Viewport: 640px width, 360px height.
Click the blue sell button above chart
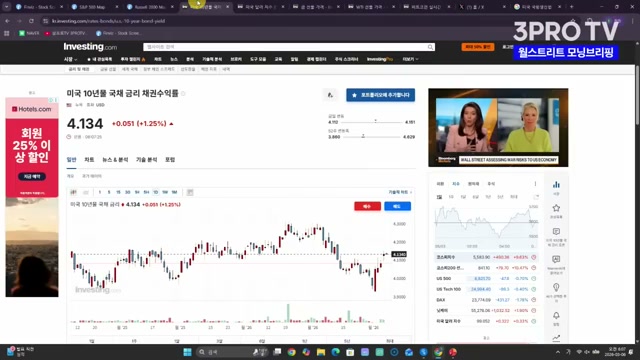click(x=398, y=207)
